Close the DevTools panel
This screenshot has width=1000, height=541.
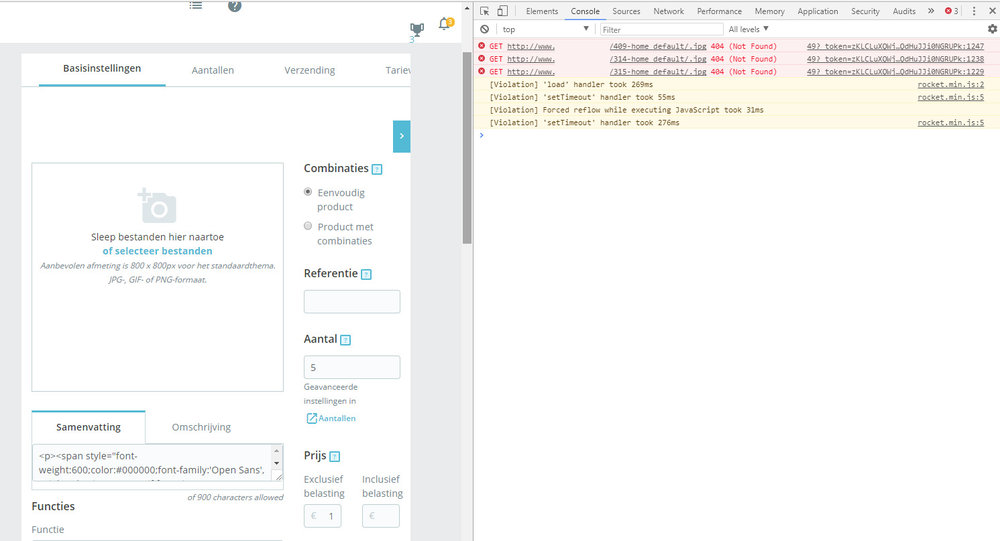coord(992,11)
